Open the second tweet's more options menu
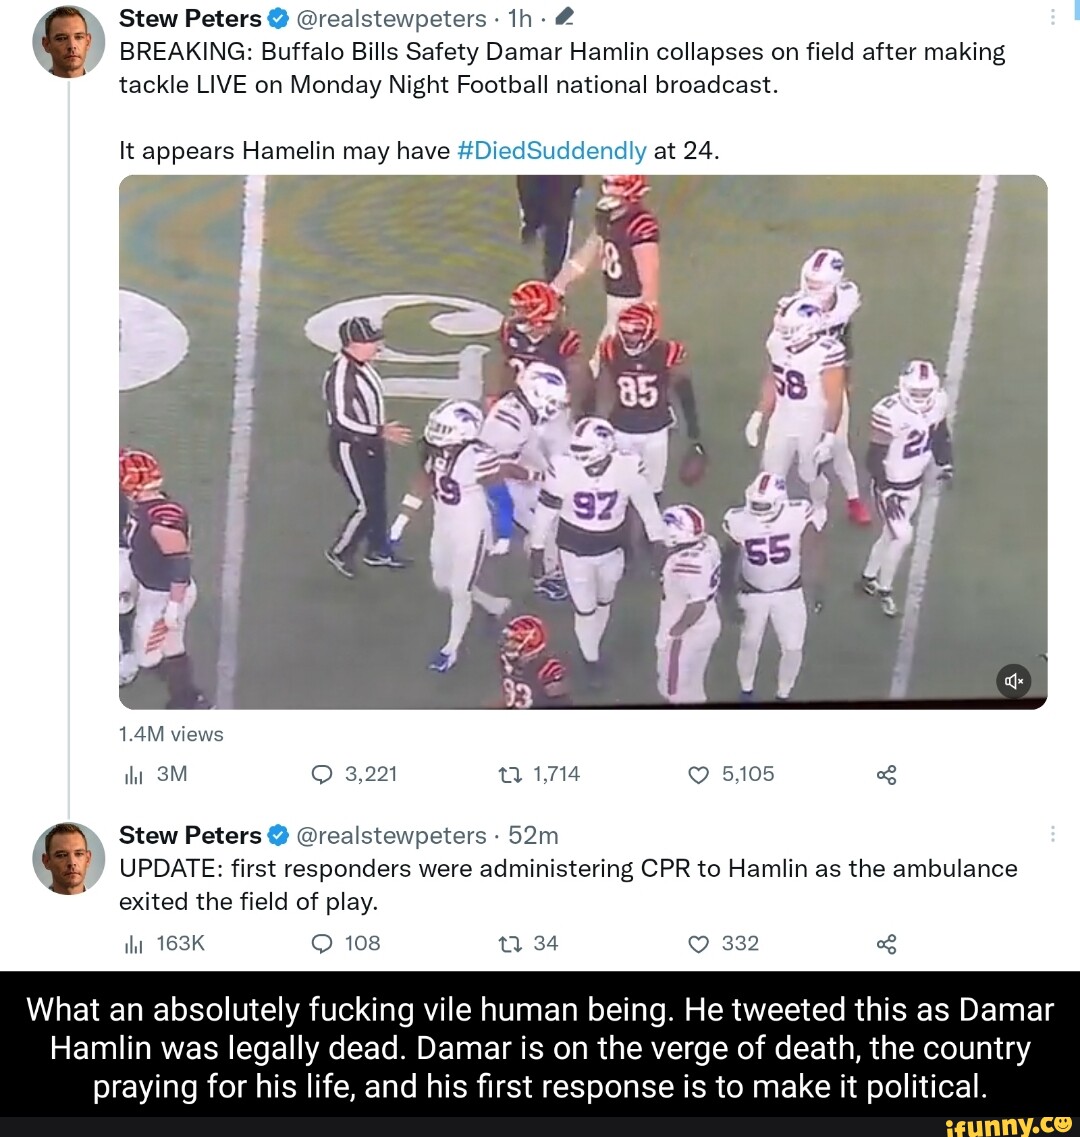Viewport: 1080px width, 1137px height. coord(1051,836)
